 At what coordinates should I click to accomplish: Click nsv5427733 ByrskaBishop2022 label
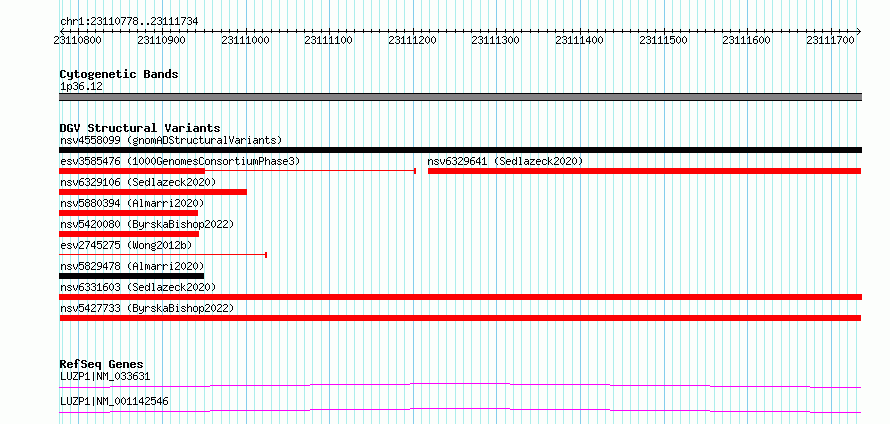(x=146, y=308)
